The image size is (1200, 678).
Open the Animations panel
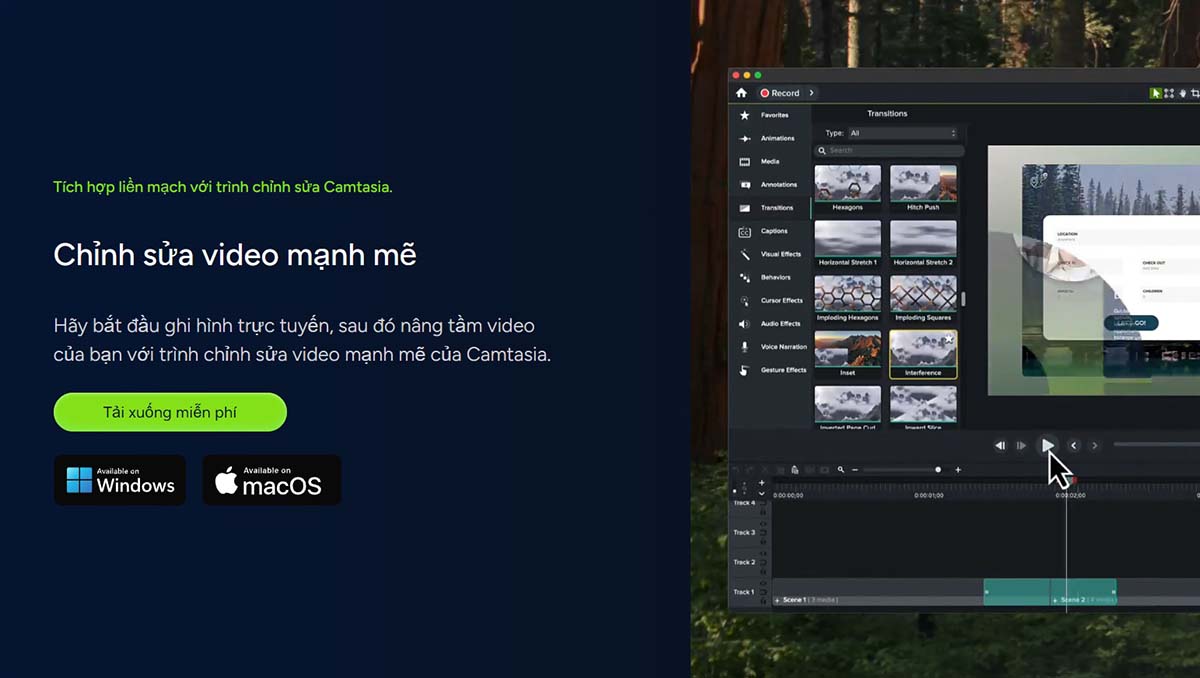tap(770, 139)
